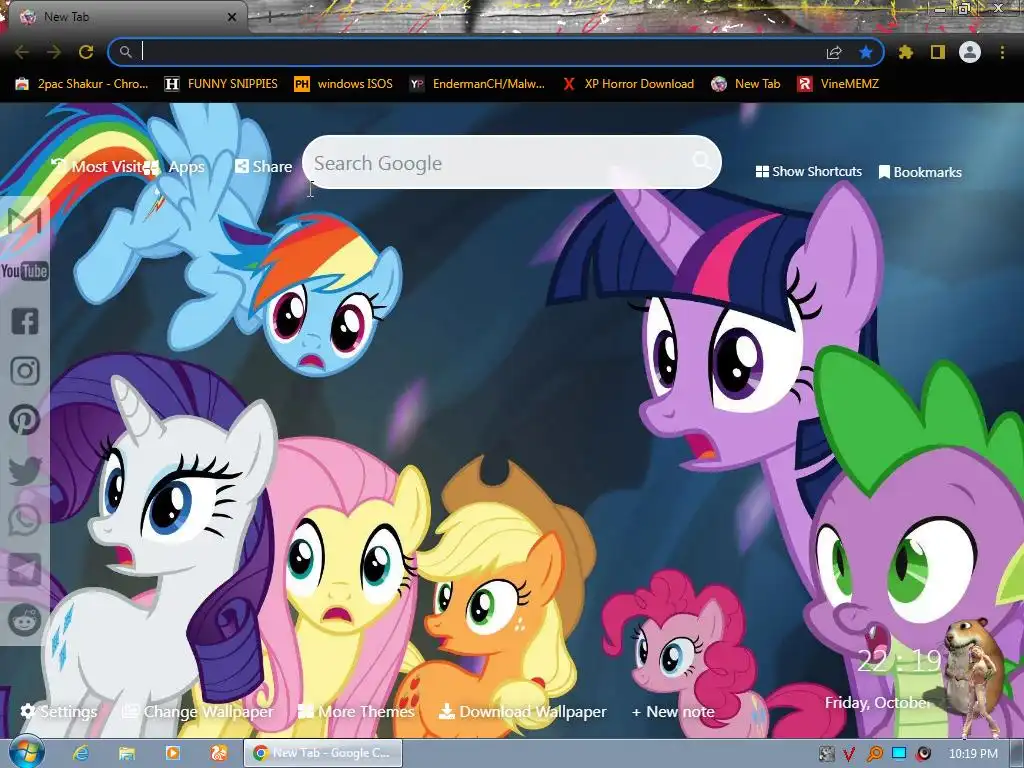Viewport: 1024px width, 768px height.
Task: Open the windows ISOS bookmark
Action: (x=344, y=84)
